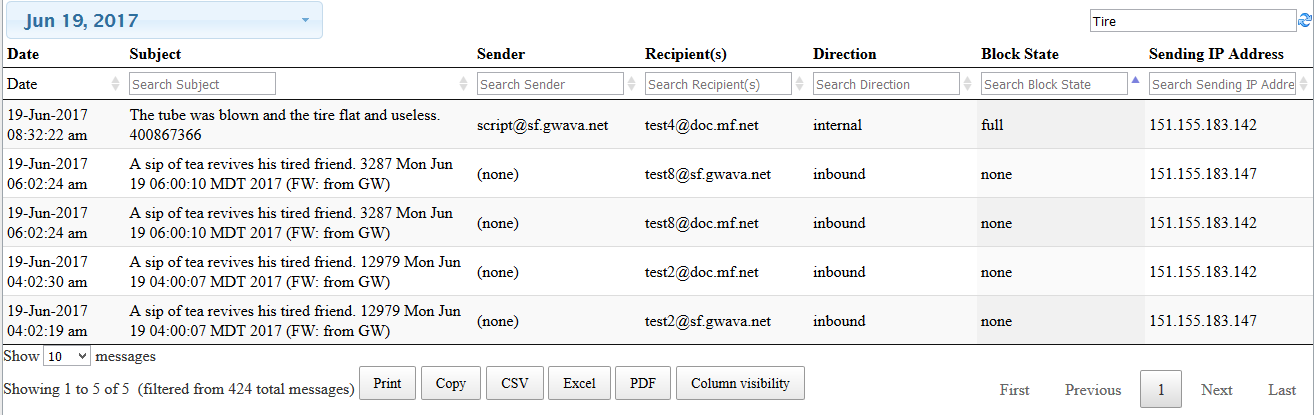
Task: Click the global search box containing Tire
Action: tap(1191, 21)
